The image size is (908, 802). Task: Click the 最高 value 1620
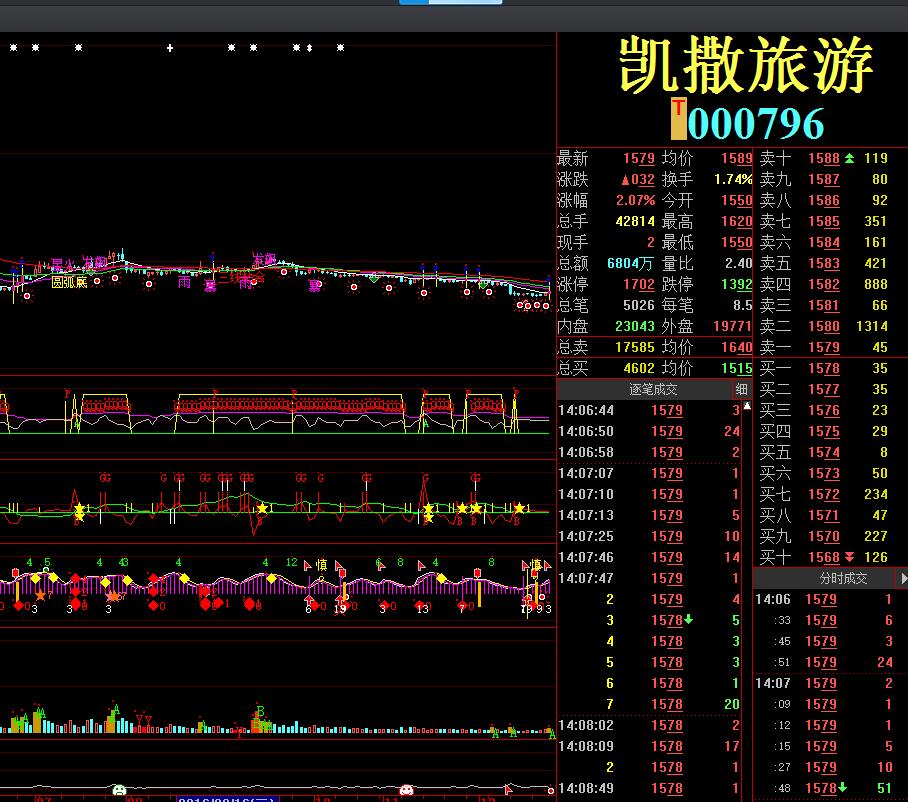point(737,221)
